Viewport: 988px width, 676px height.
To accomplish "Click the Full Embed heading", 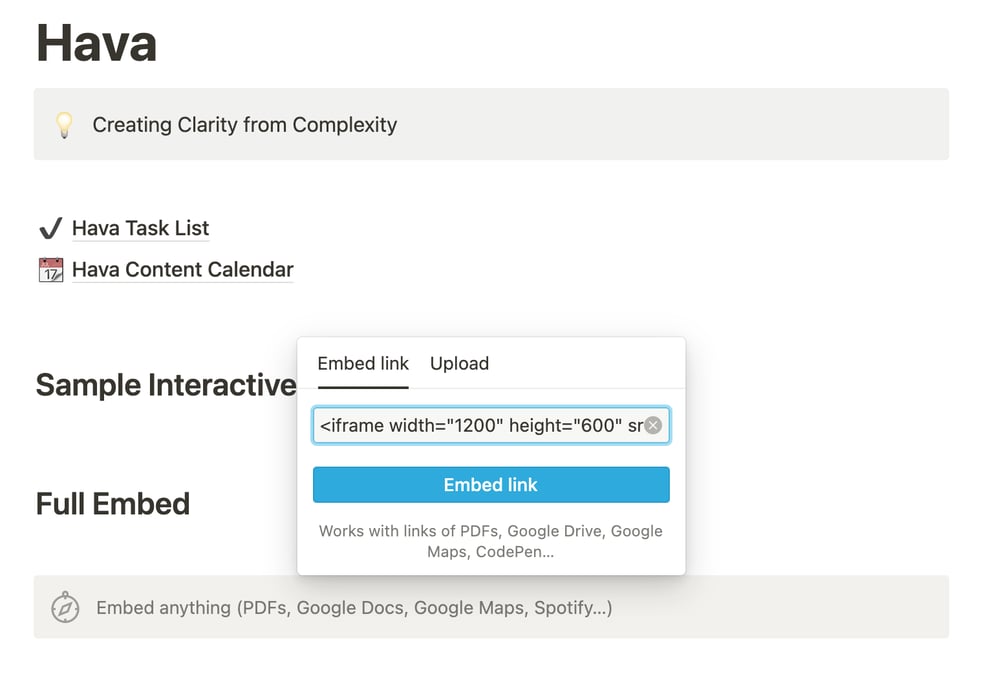I will 112,504.
